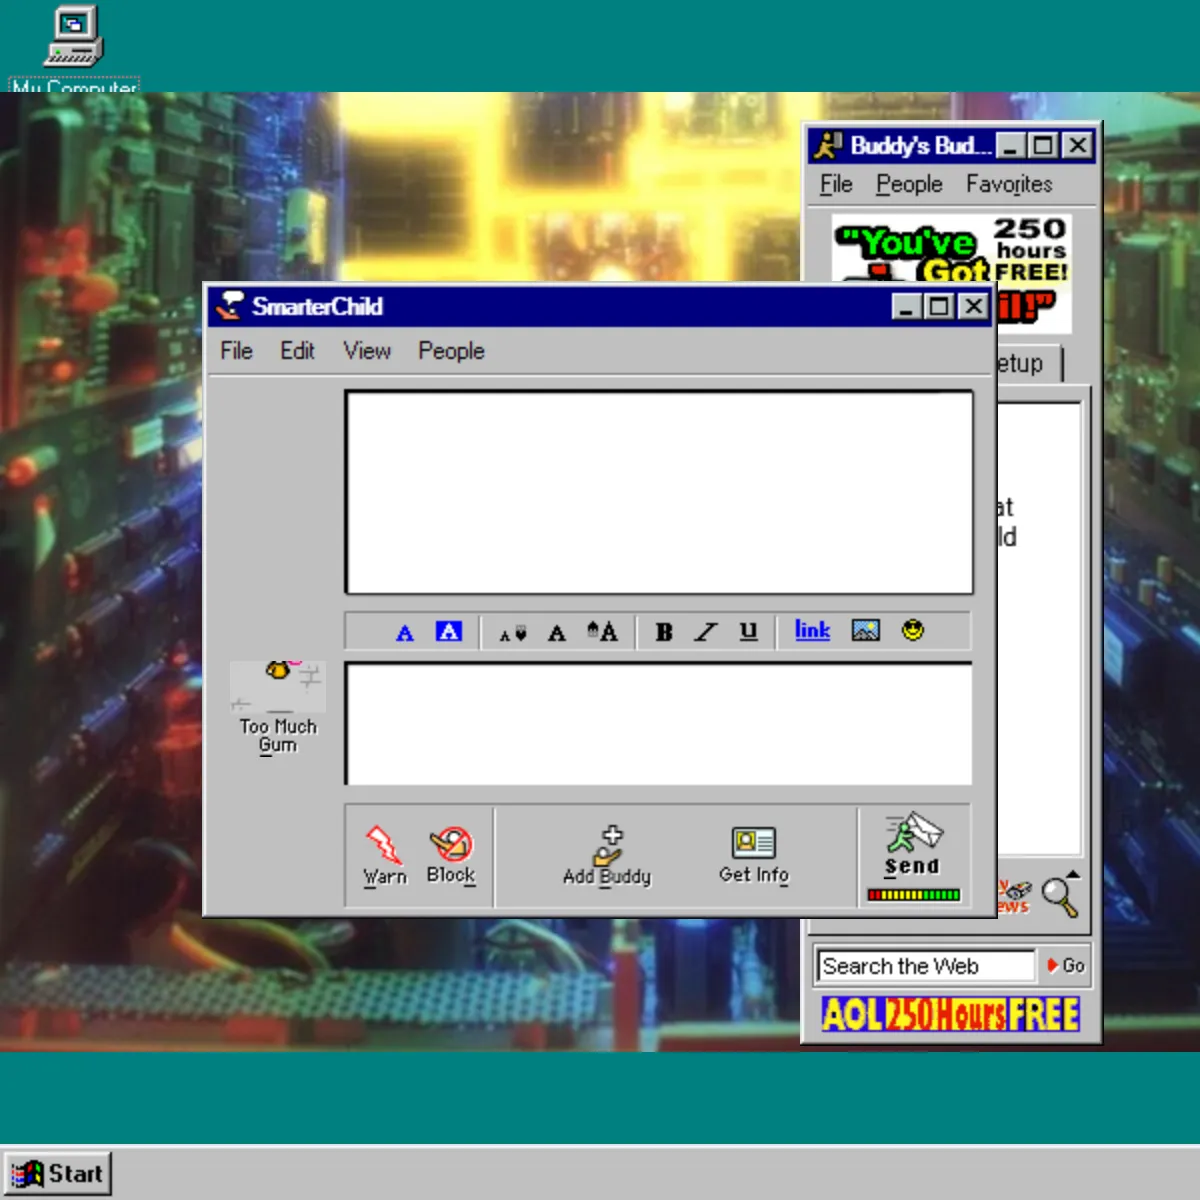
Task: Add SmarterChild with Add Buddy
Action: [x=607, y=856]
